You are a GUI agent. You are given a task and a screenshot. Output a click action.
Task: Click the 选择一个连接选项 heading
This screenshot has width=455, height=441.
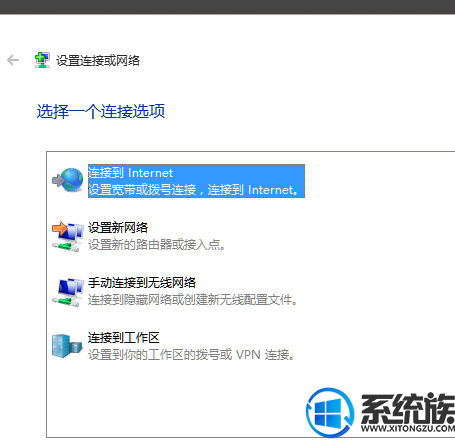tap(101, 111)
